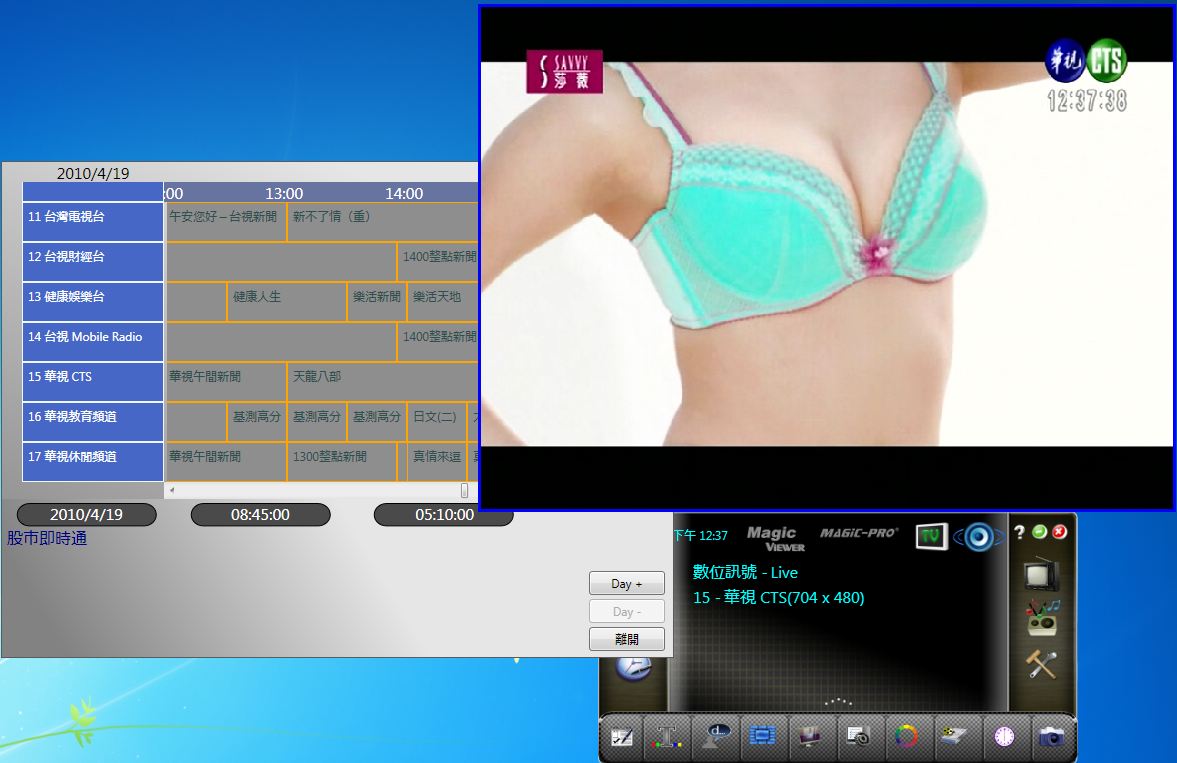Click the program guide horizontal scrollbar thumb

tap(464, 490)
